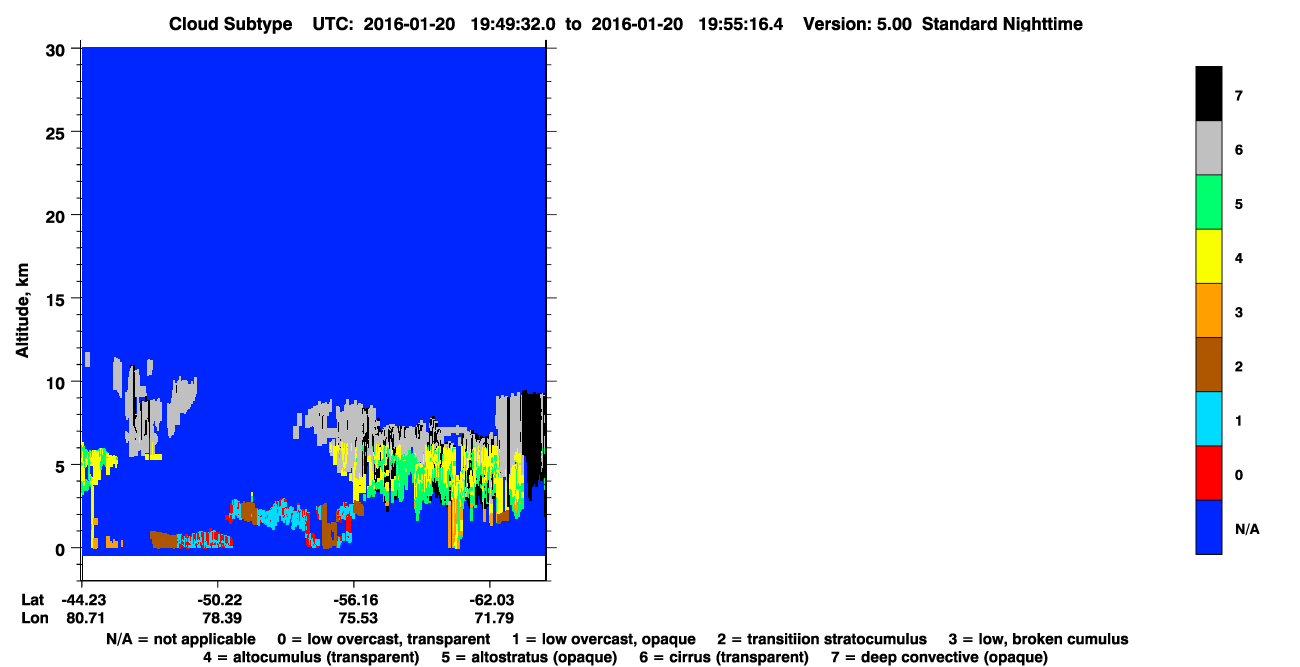Click the brown transition stratocumulus swatch

1209,364
